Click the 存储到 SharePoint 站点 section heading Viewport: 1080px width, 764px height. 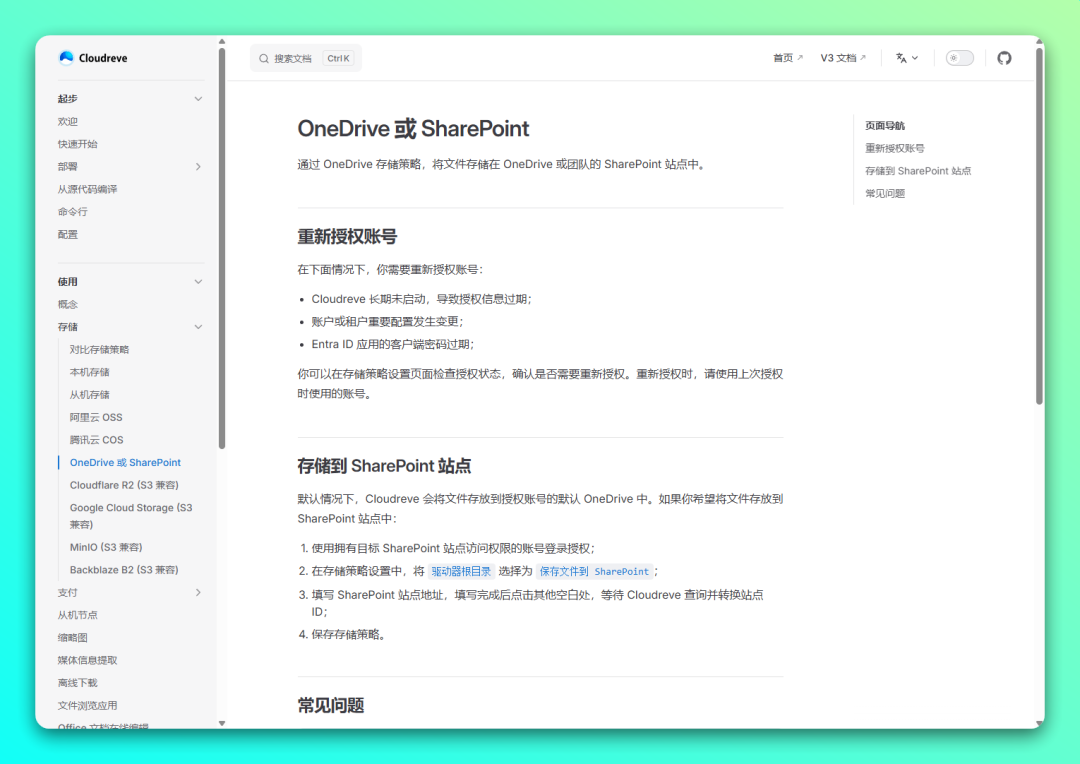[384, 466]
